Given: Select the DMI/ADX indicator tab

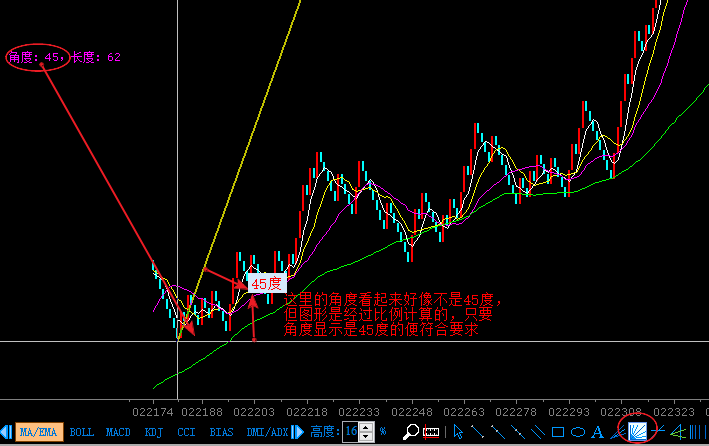Looking at the screenshot, I should (267, 432).
